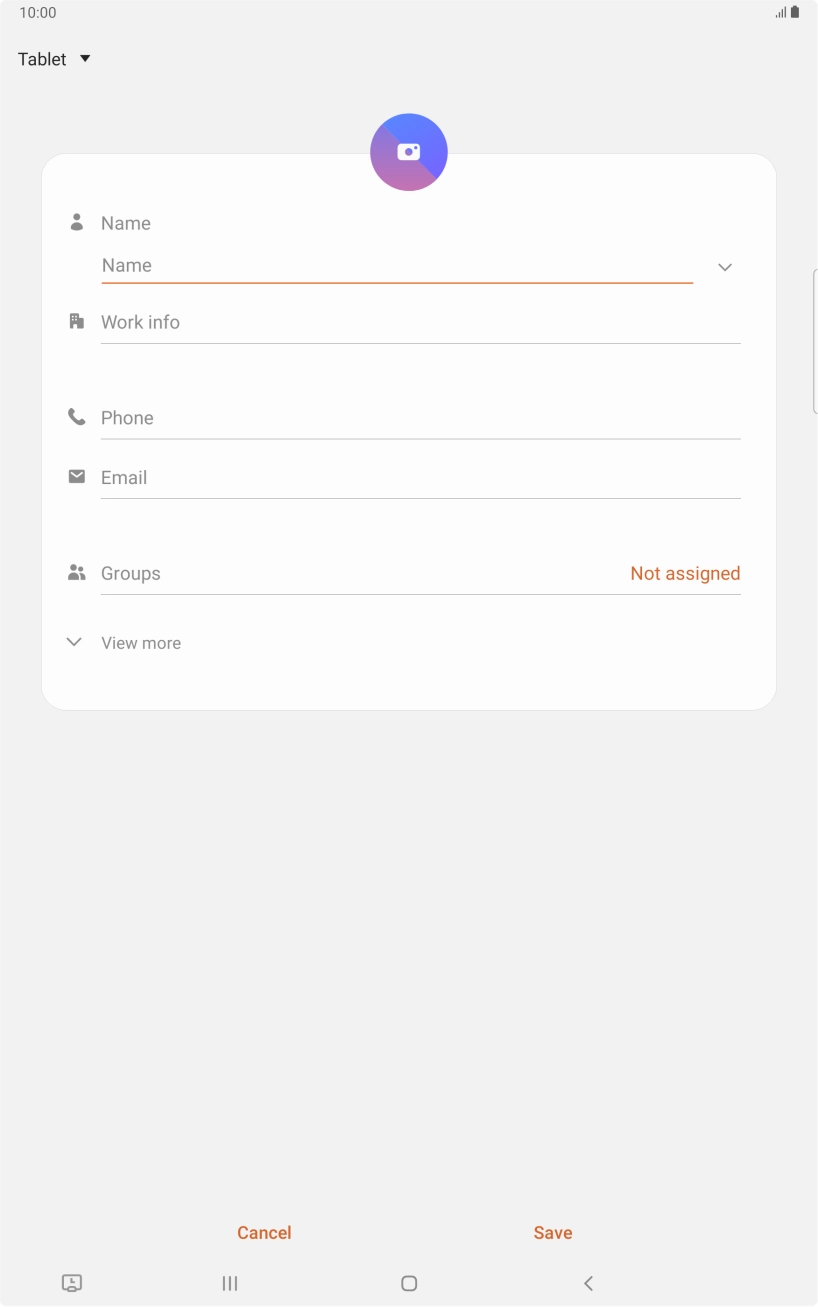Click the email envelope icon
The image size is (818, 1307).
pos(76,476)
